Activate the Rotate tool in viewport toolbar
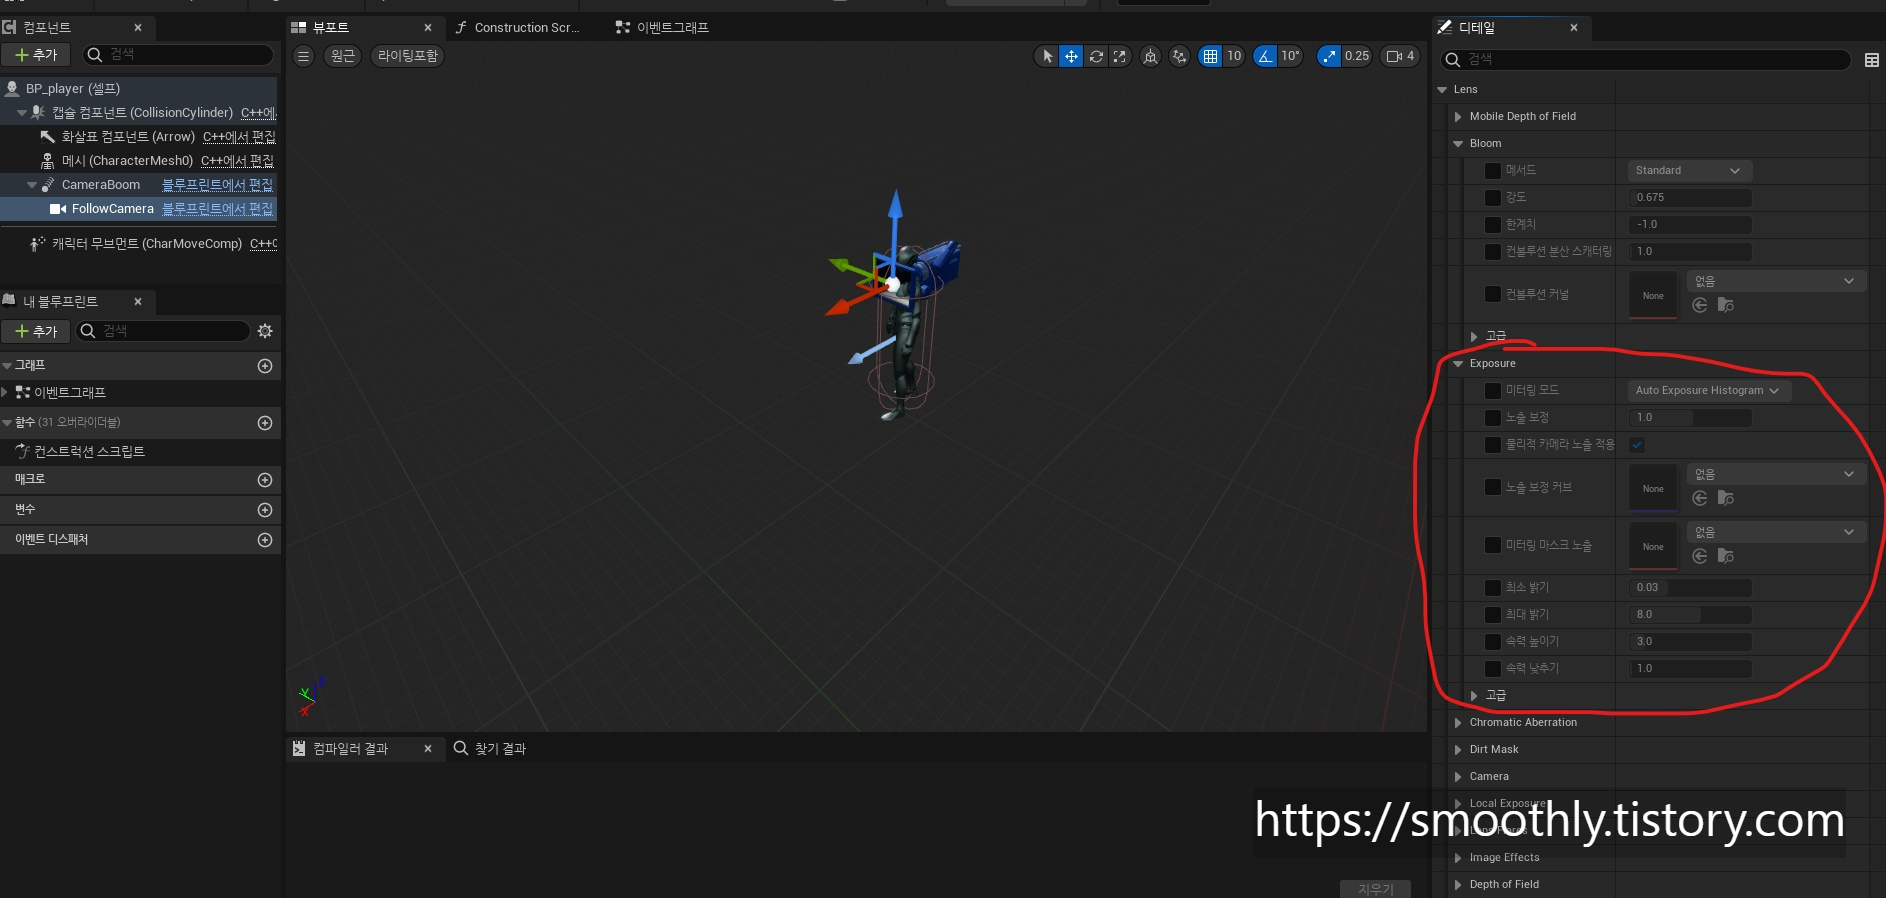Screen dimensions: 1886x898 1096,56
